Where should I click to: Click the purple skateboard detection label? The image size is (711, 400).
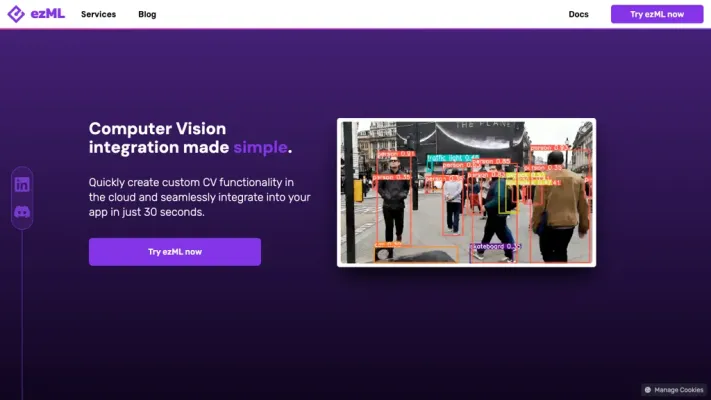(x=496, y=246)
